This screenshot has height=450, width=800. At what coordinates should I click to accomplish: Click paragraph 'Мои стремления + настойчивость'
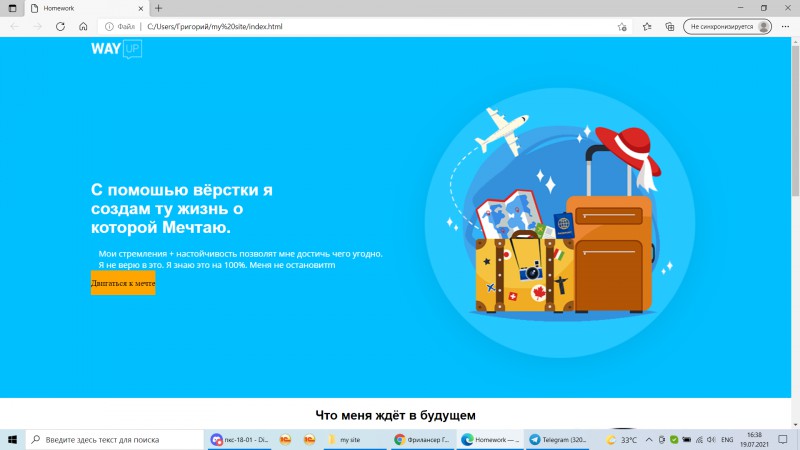coord(240,259)
